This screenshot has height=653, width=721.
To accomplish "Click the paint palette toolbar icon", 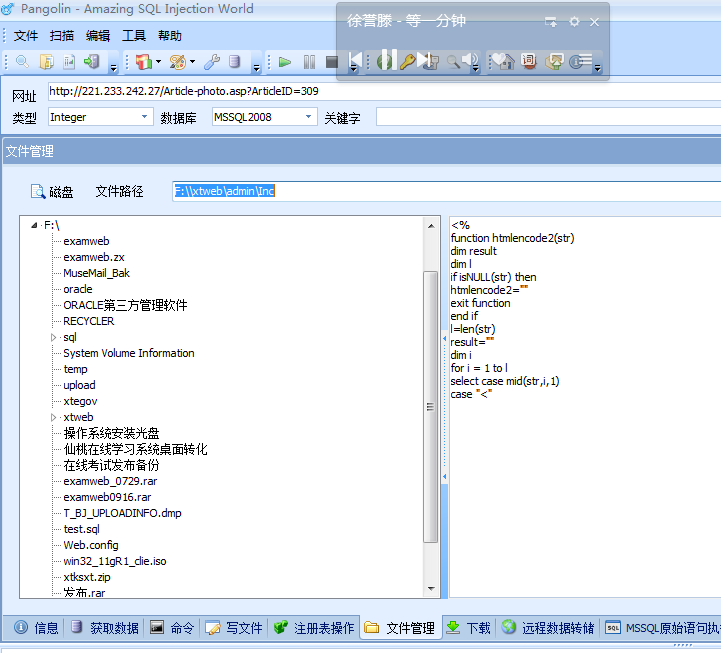I will pos(177,61).
